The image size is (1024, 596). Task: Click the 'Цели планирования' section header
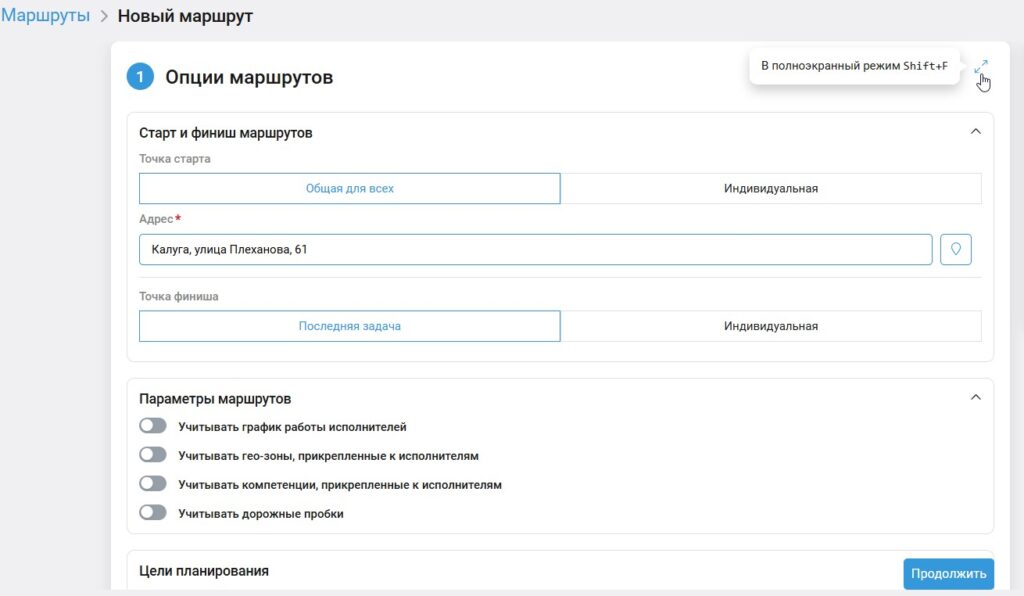point(204,571)
